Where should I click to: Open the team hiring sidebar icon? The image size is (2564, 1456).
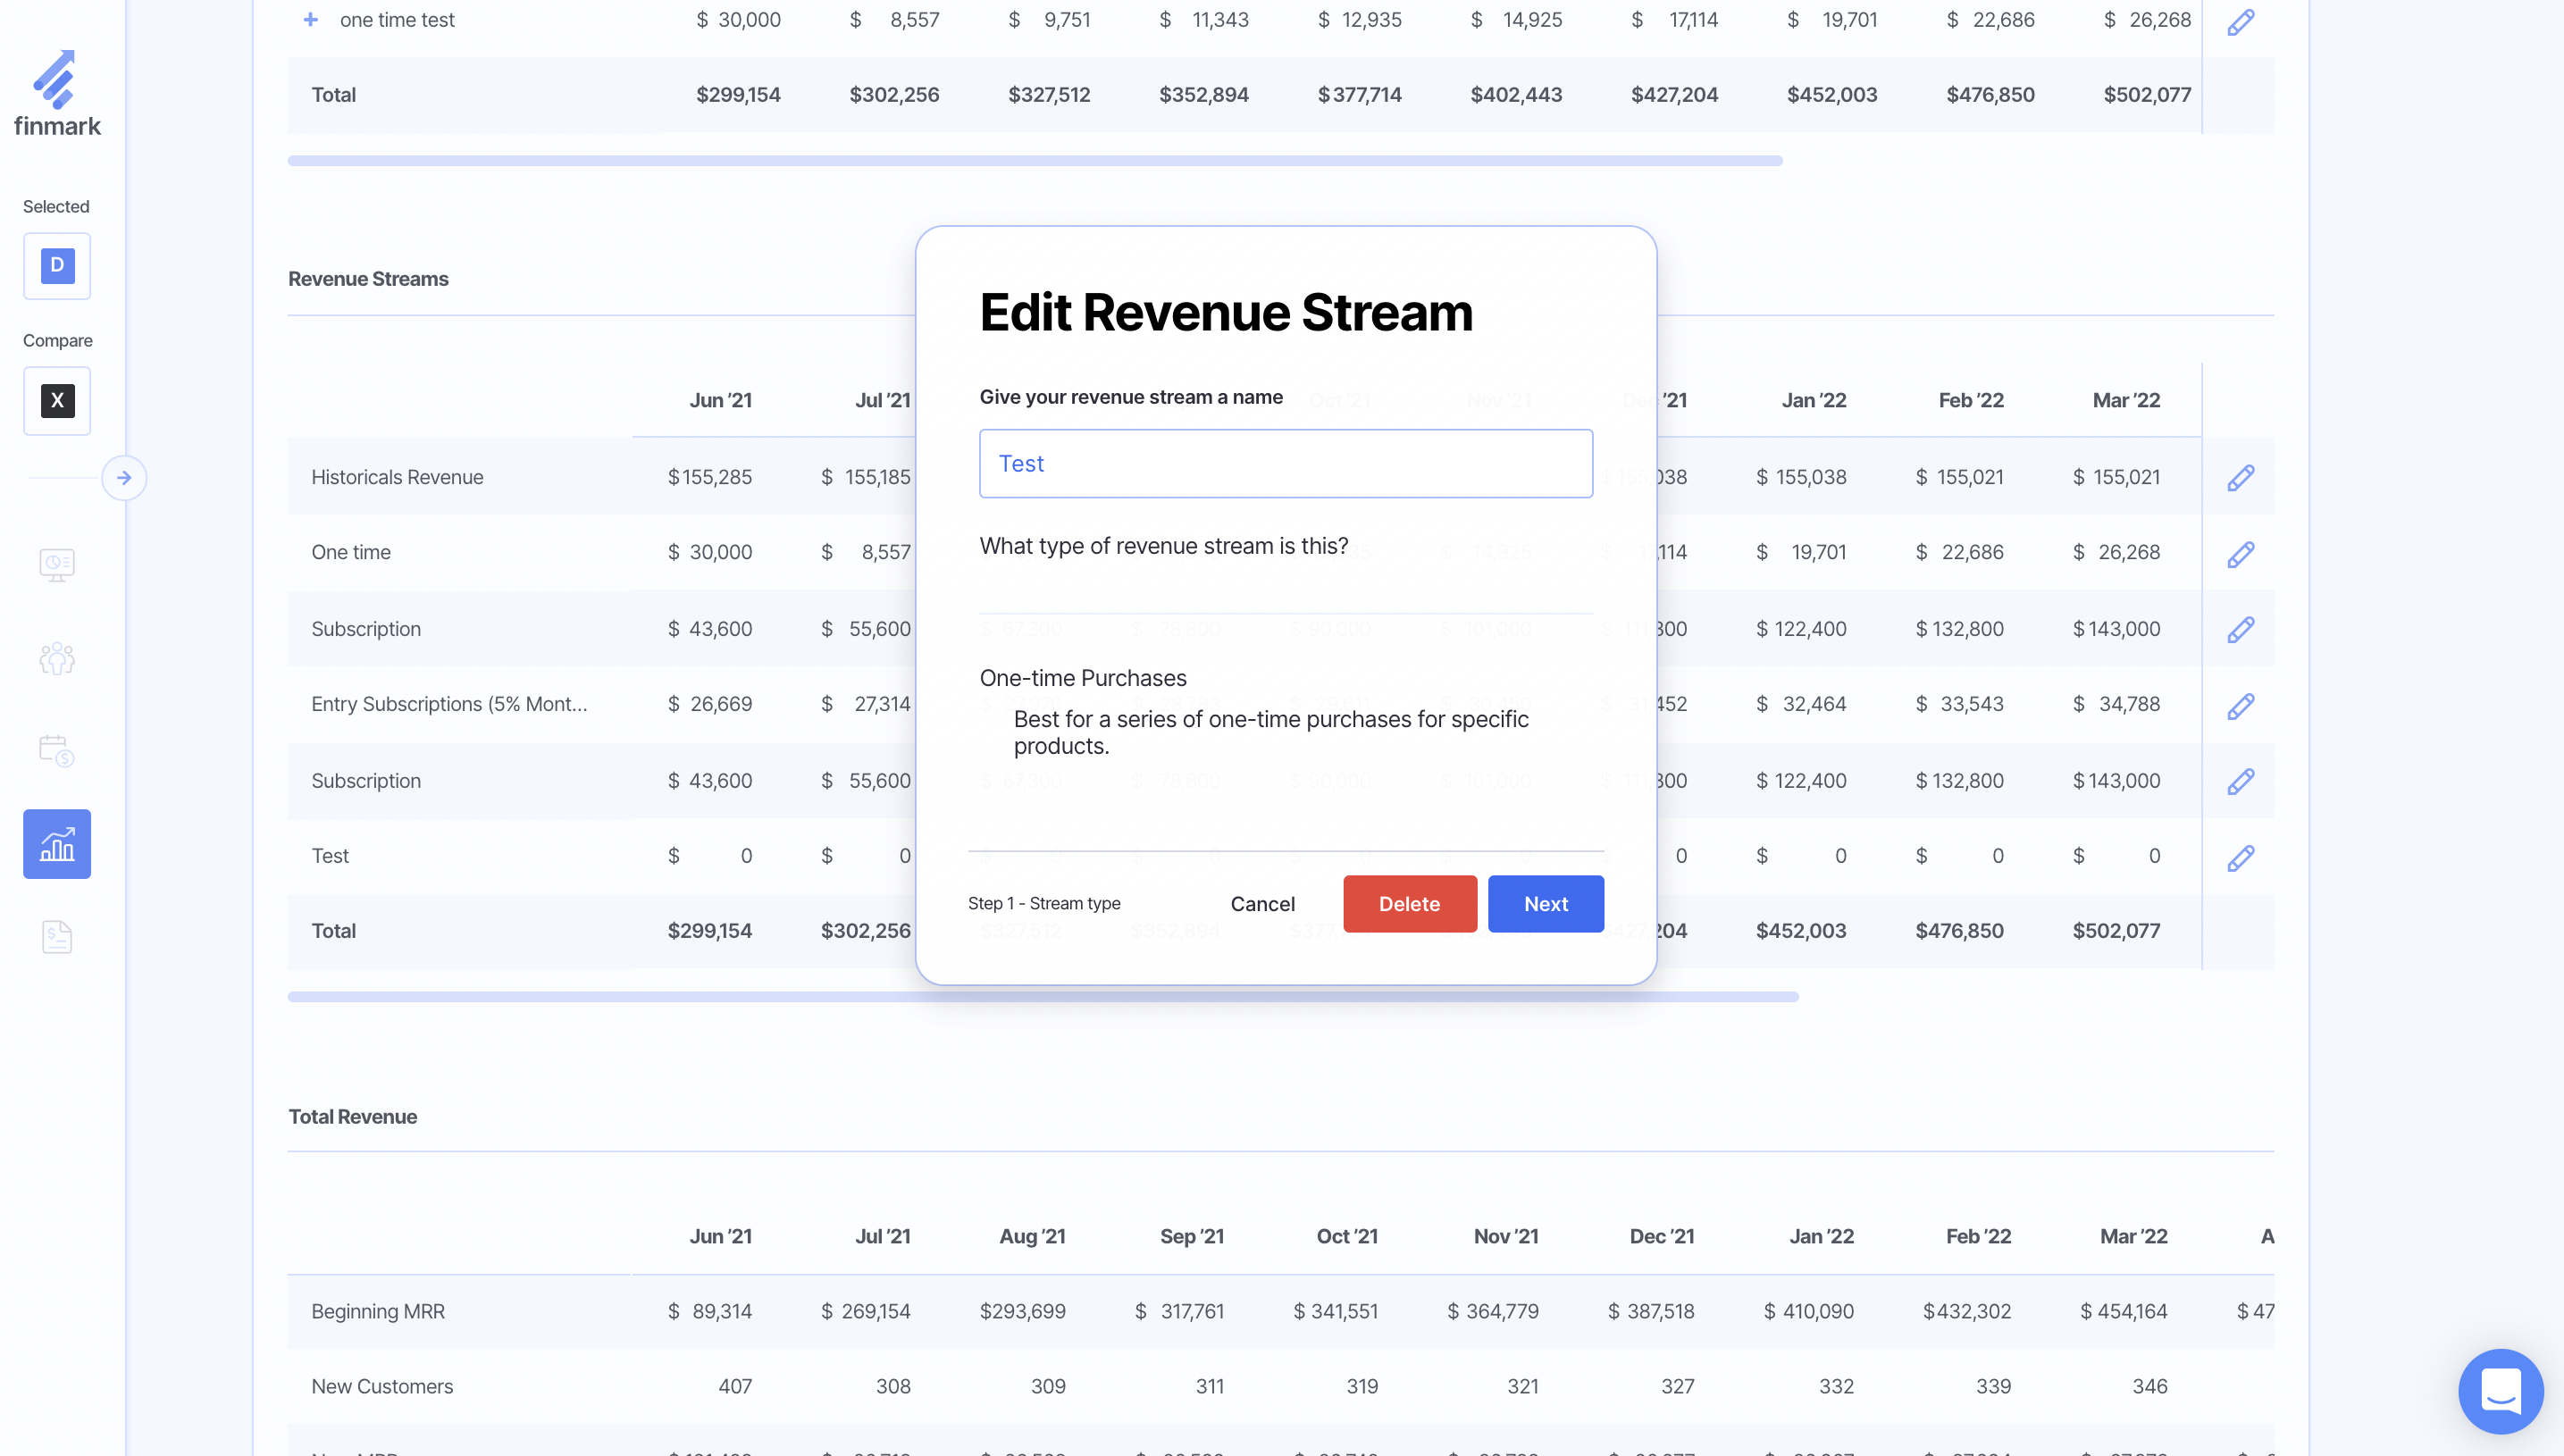coord(57,658)
